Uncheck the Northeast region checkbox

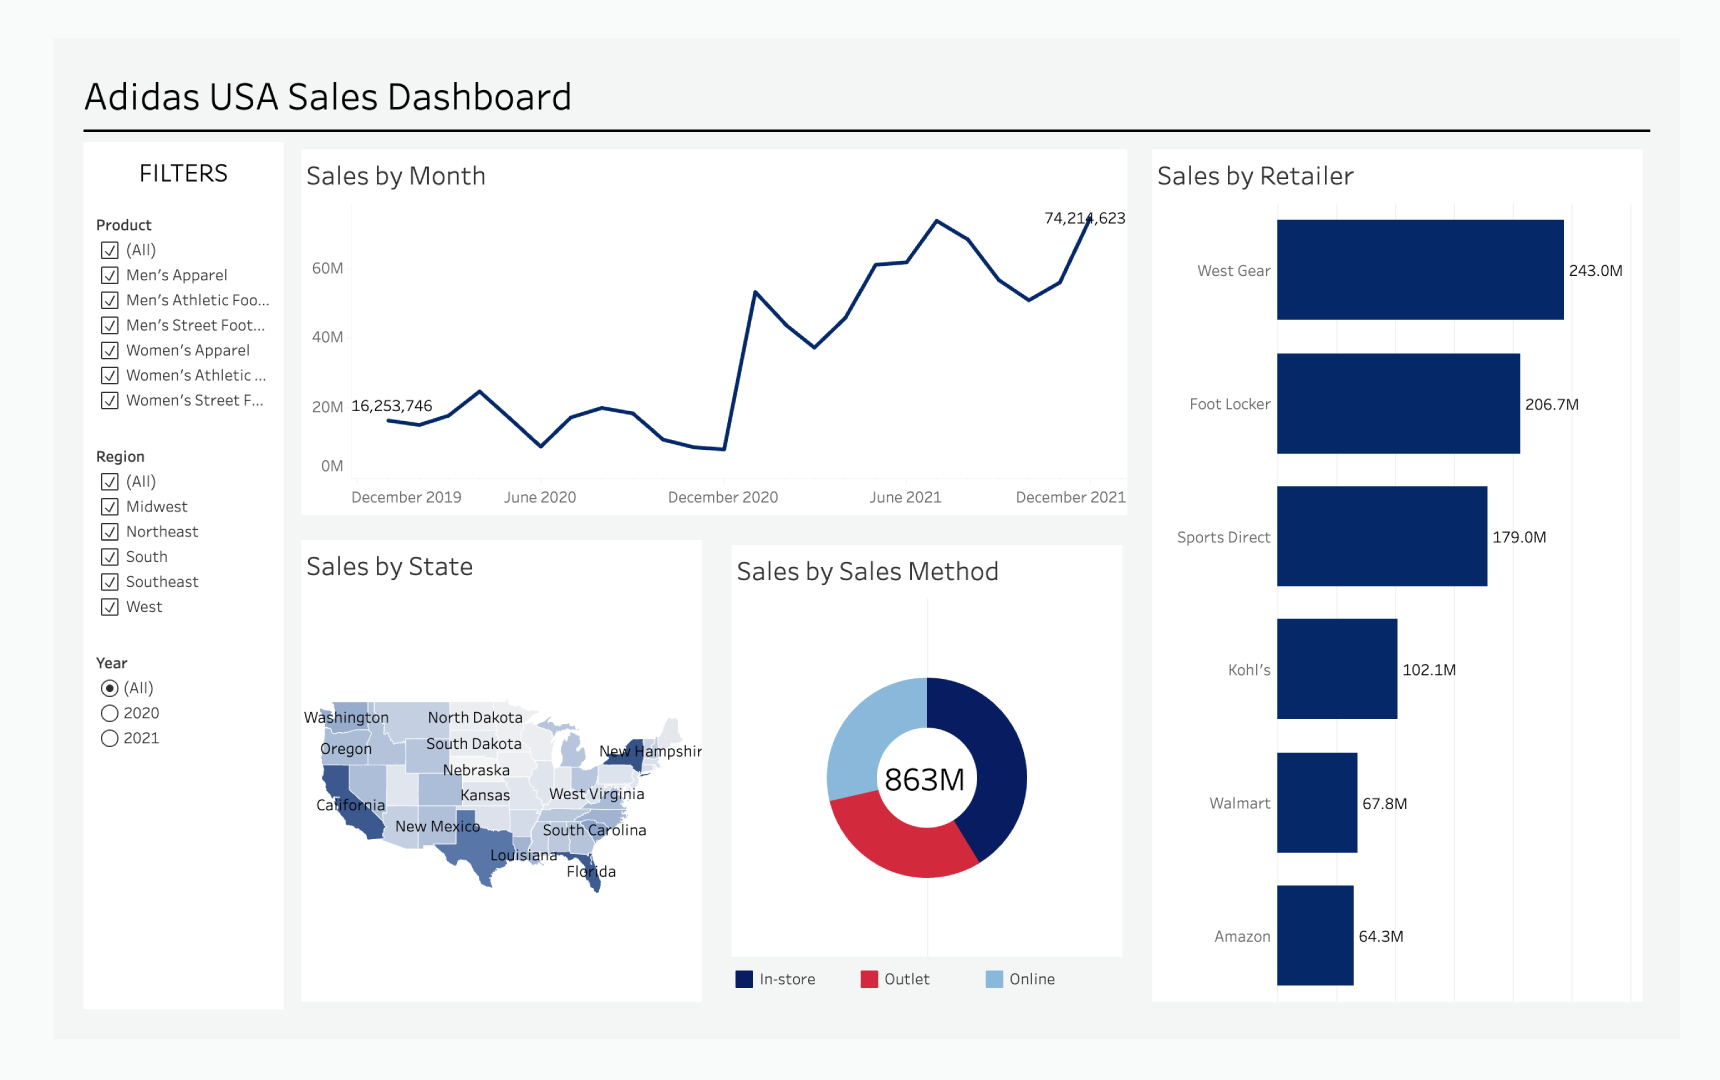[110, 531]
